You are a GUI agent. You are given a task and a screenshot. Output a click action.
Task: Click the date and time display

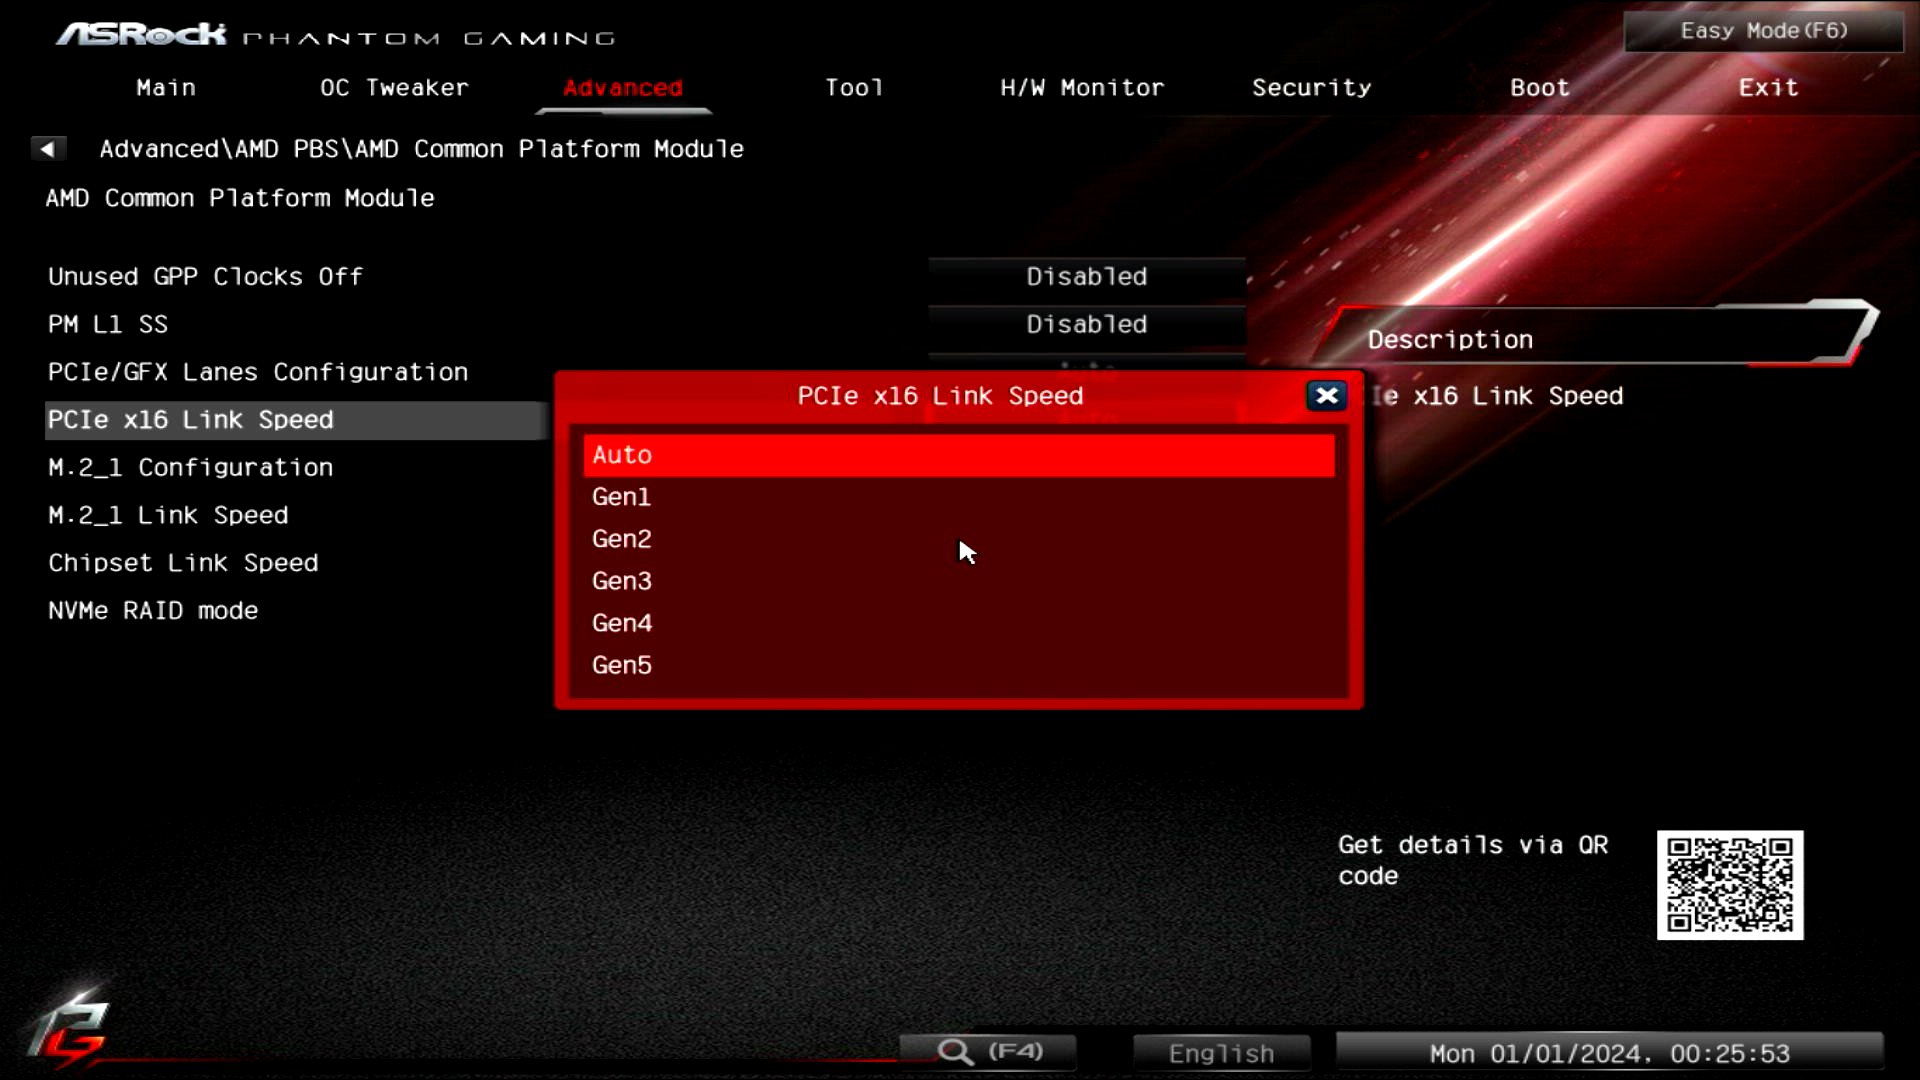1609,1053
